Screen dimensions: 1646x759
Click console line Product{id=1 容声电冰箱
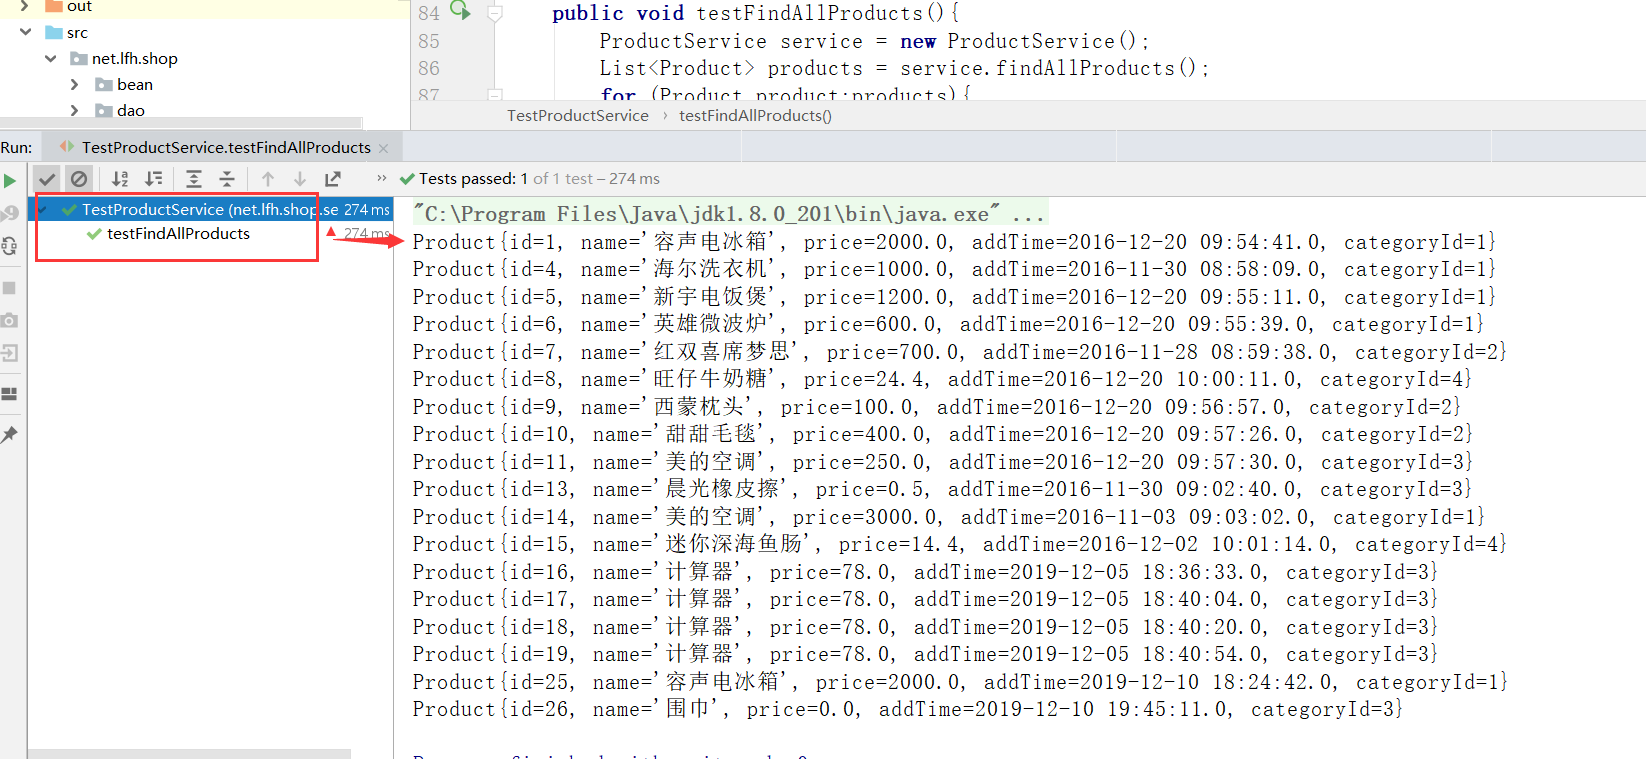click(x=954, y=242)
